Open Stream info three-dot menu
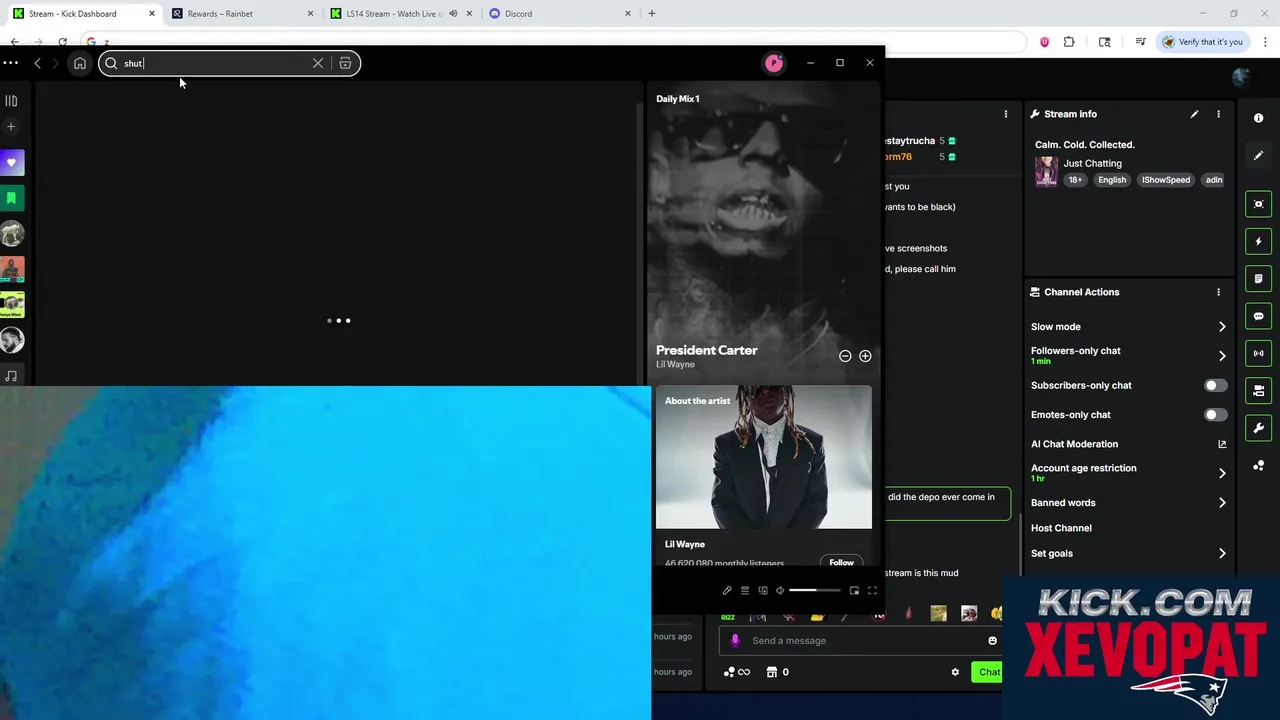This screenshot has width=1280, height=720. pyautogui.click(x=1218, y=114)
